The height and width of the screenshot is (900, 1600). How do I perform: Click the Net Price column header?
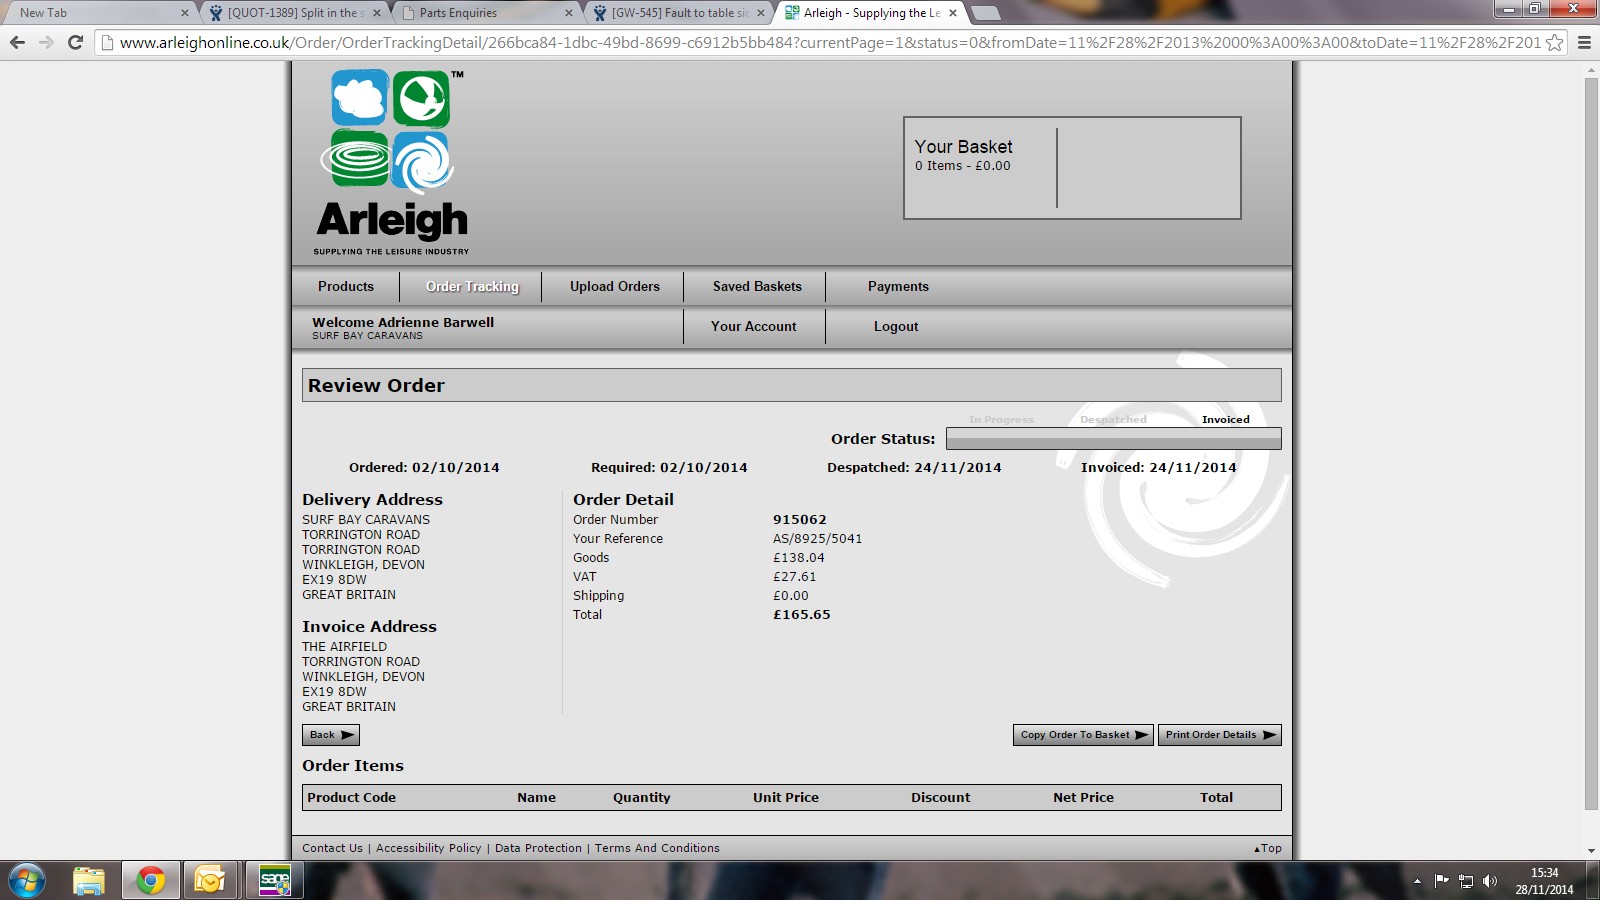point(1083,797)
